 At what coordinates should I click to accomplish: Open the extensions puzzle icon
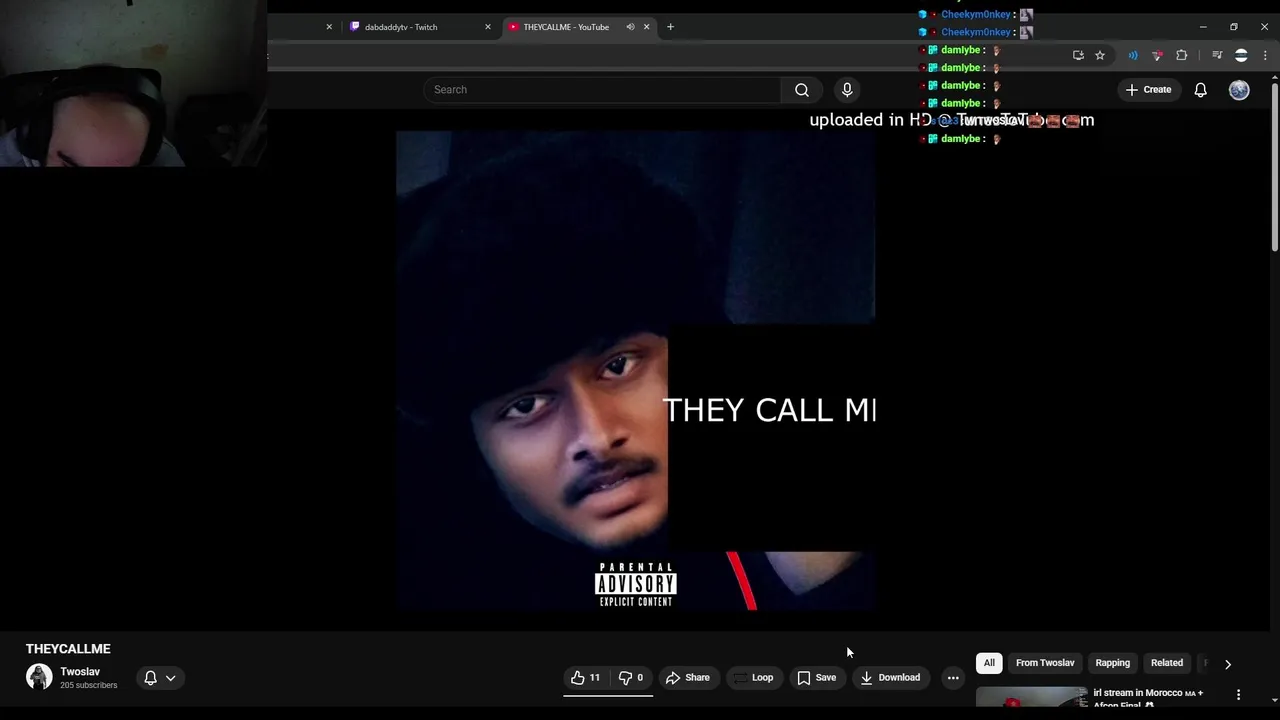(1181, 55)
